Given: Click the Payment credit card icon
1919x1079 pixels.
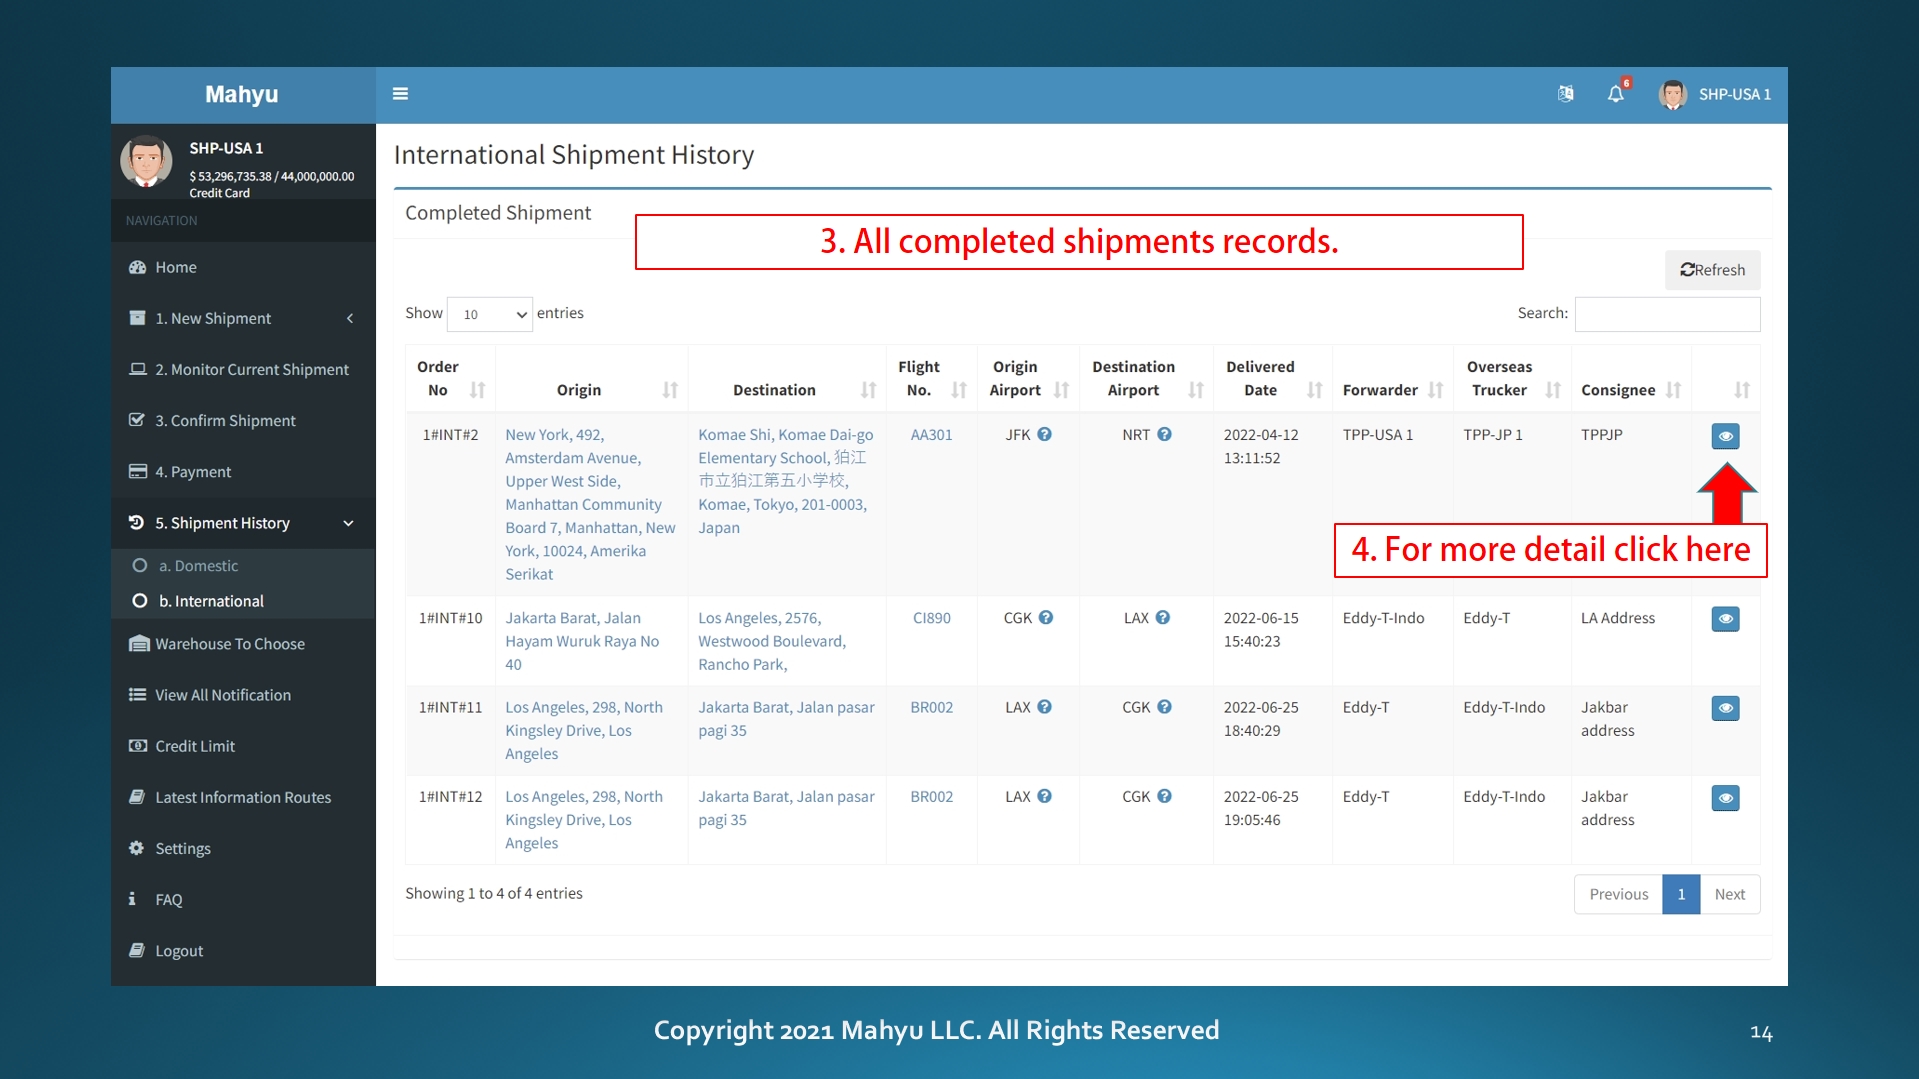Looking at the screenshot, I should (x=138, y=471).
